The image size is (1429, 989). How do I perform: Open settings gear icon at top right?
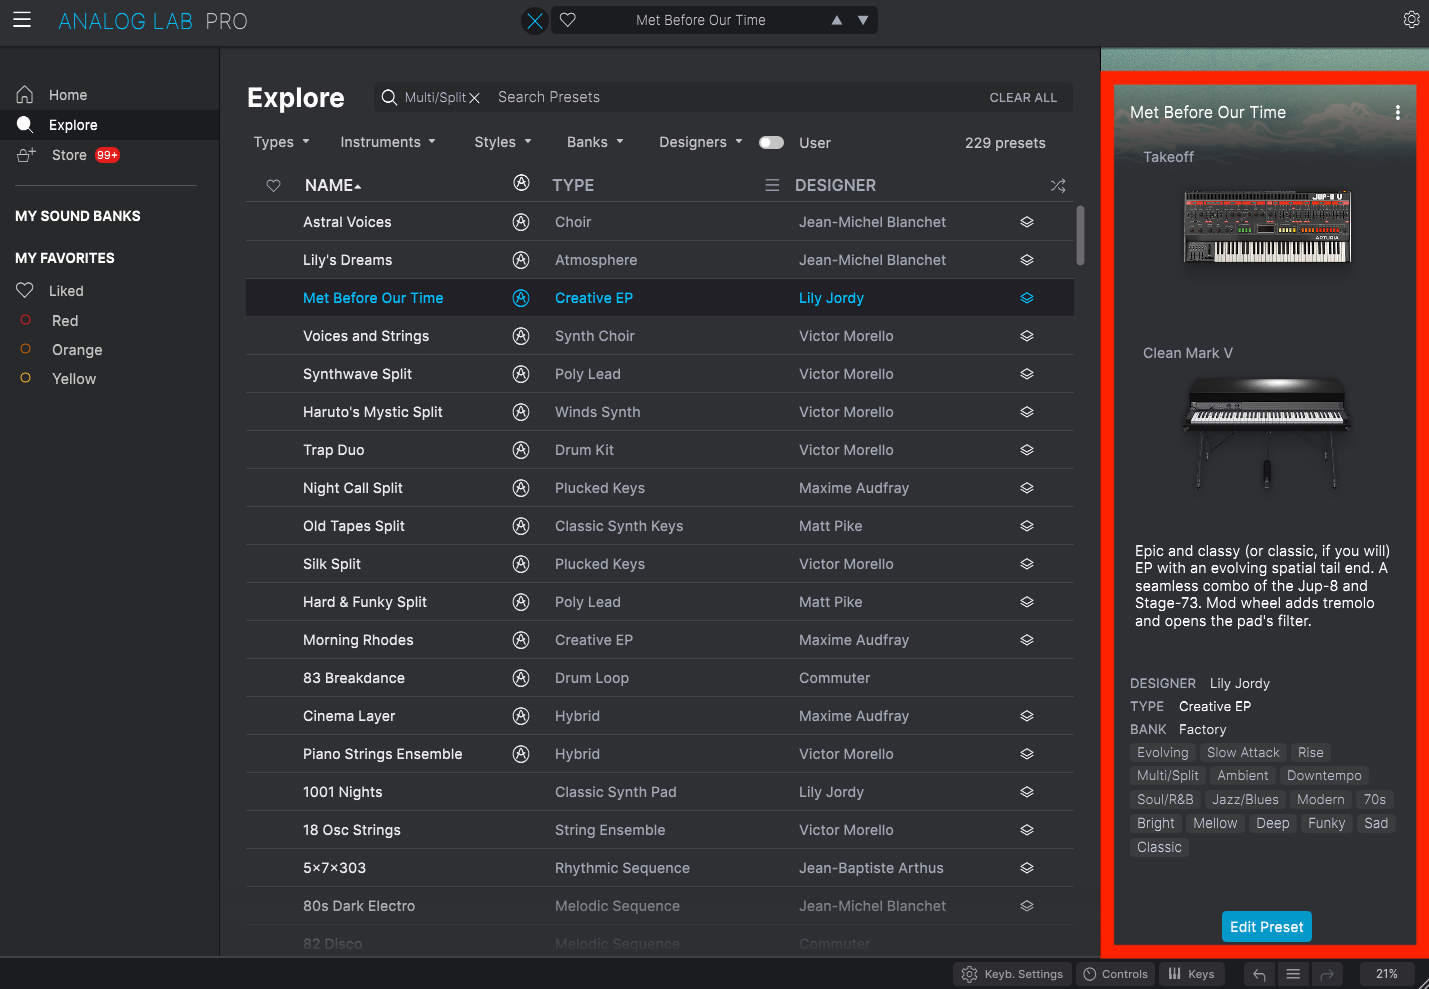coord(1411,19)
